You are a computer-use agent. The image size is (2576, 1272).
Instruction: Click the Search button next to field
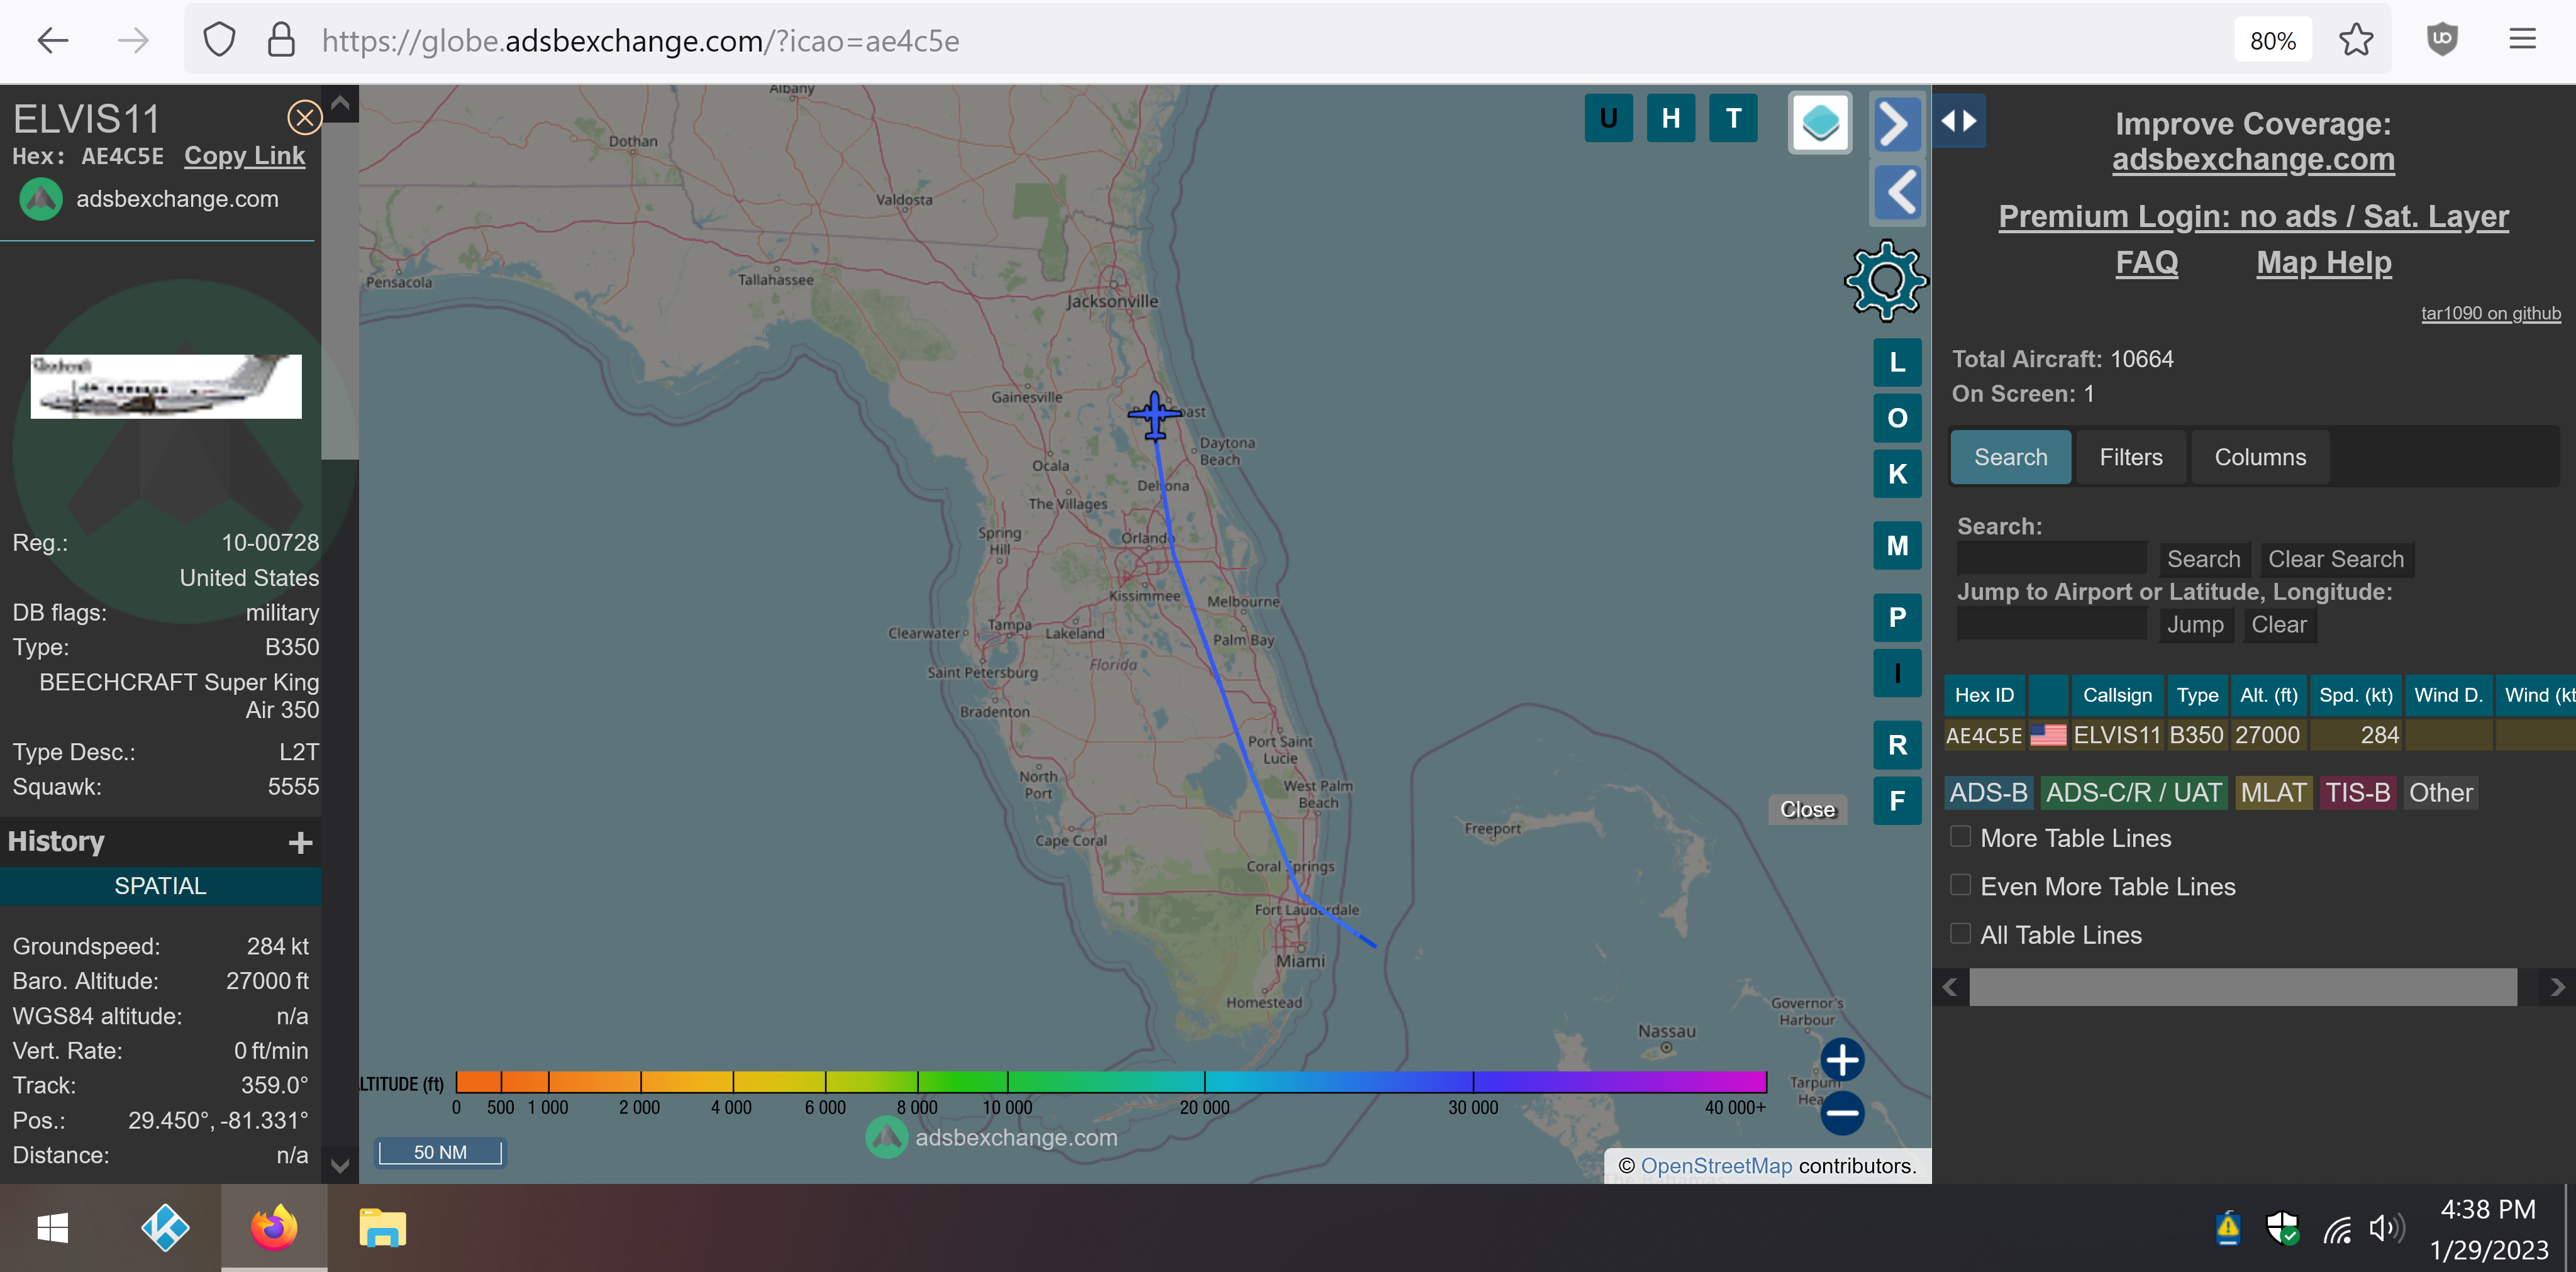pyautogui.click(x=2203, y=559)
